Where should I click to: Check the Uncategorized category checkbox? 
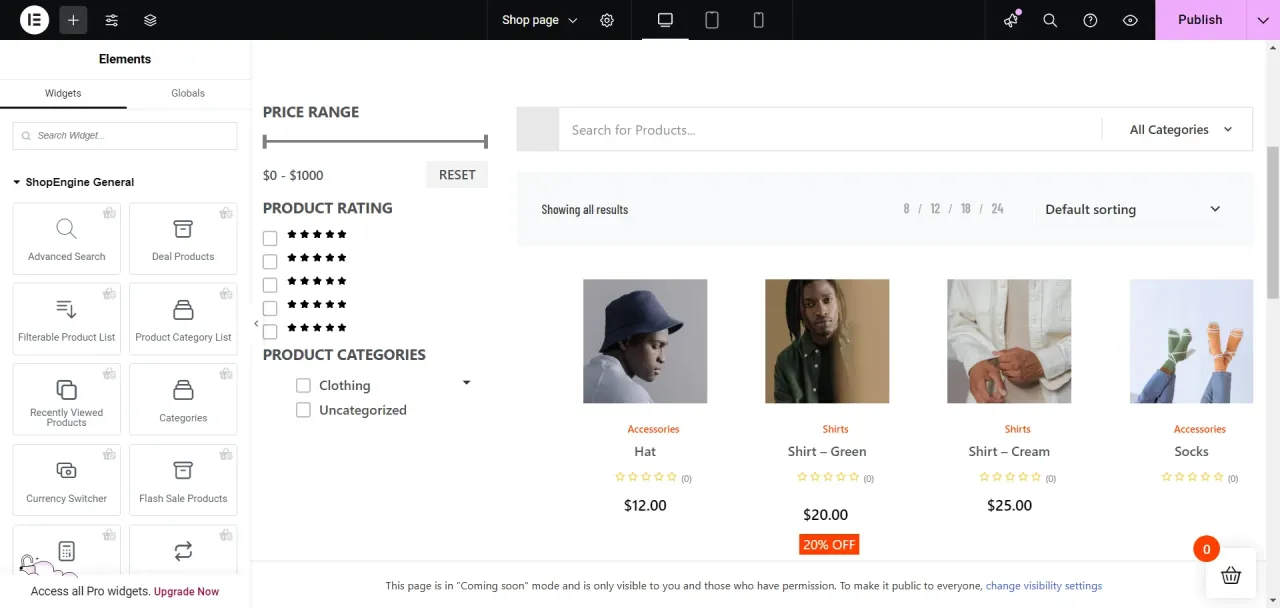304,410
